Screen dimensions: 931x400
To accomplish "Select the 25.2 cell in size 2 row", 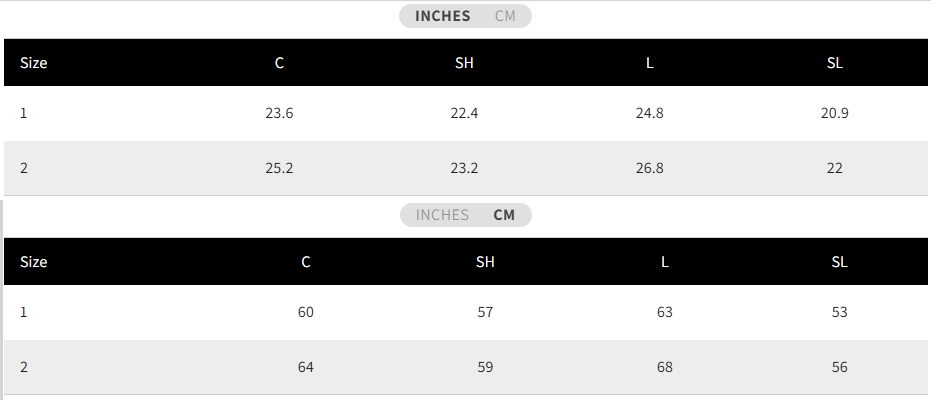I will coord(279,169).
